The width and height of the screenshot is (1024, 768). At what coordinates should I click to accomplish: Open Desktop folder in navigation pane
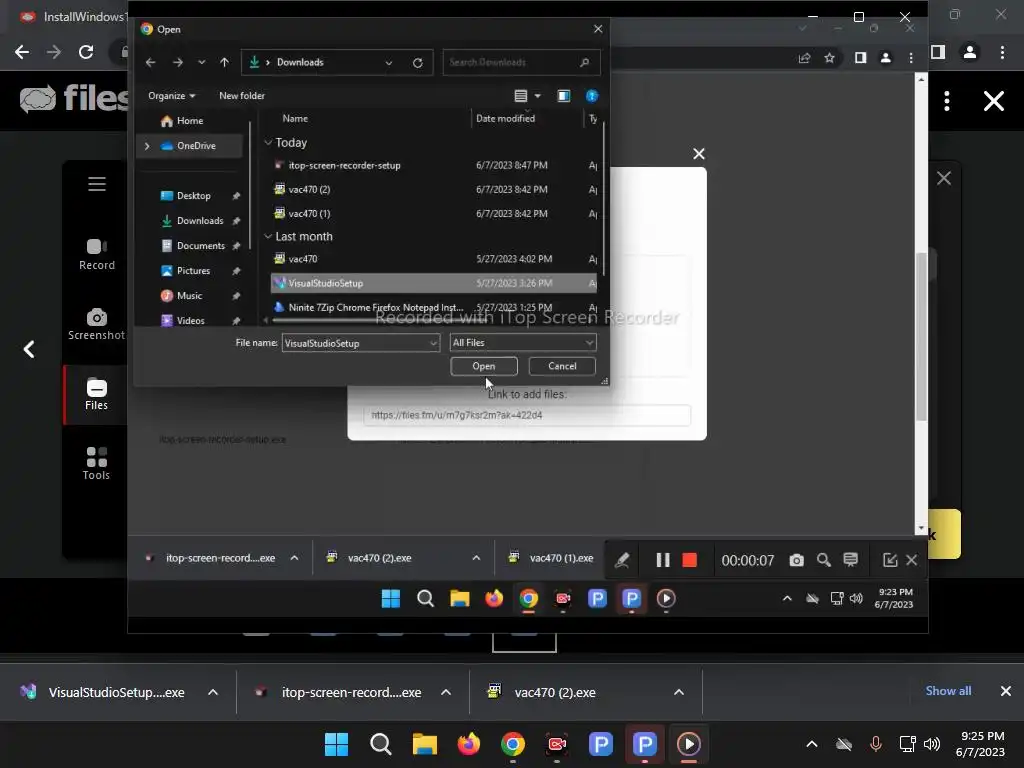click(x=186, y=196)
